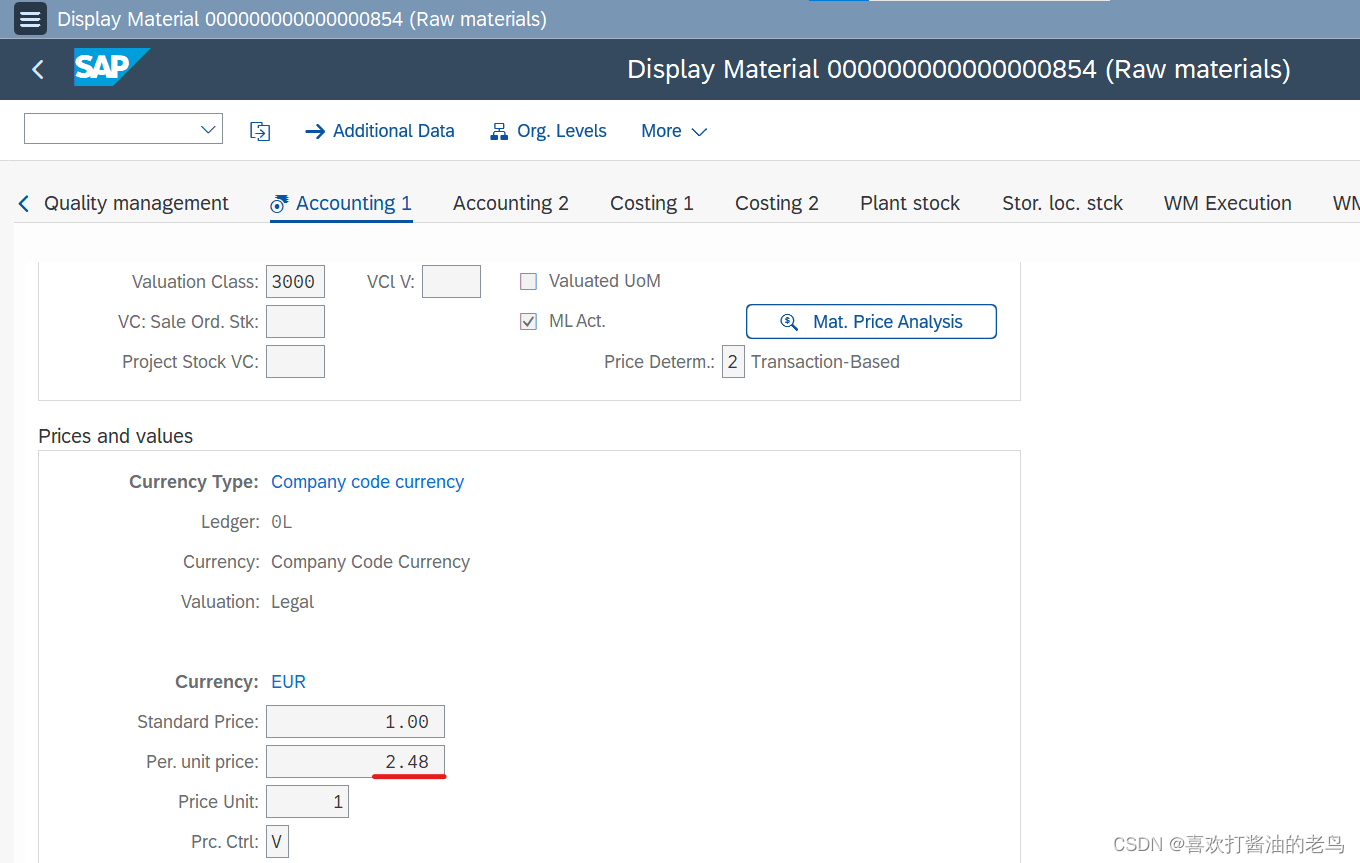This screenshot has height=863, width=1360.
Task: Switch to the Accounting 2 tab
Action: point(511,203)
